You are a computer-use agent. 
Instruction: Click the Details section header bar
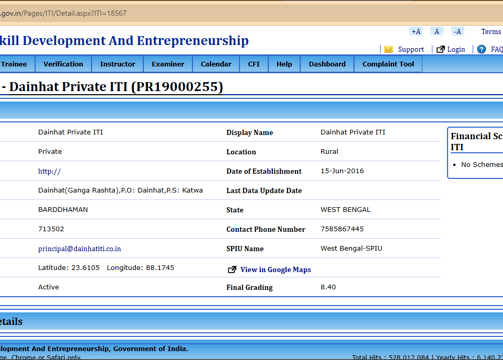tap(251, 322)
